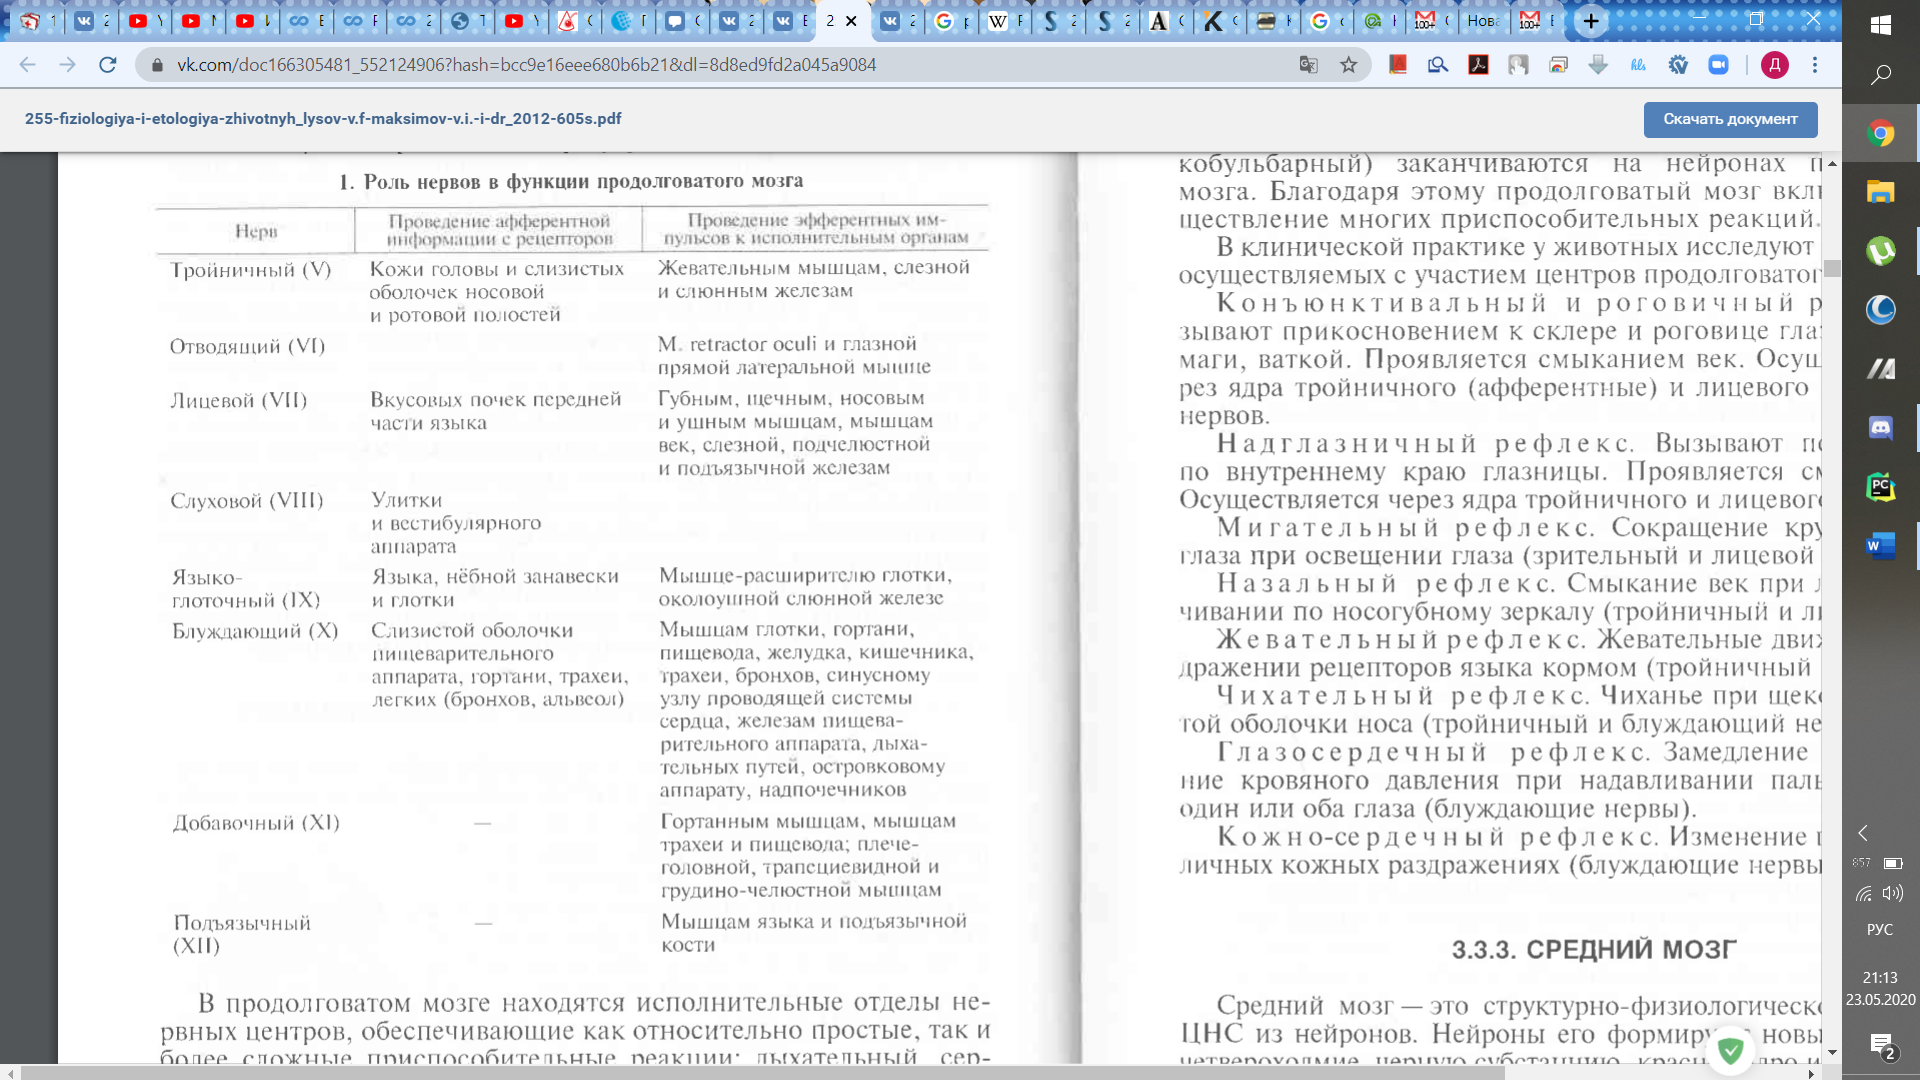
Task: Open the Chrome three-dot menu
Action: pyautogui.click(x=1815, y=65)
